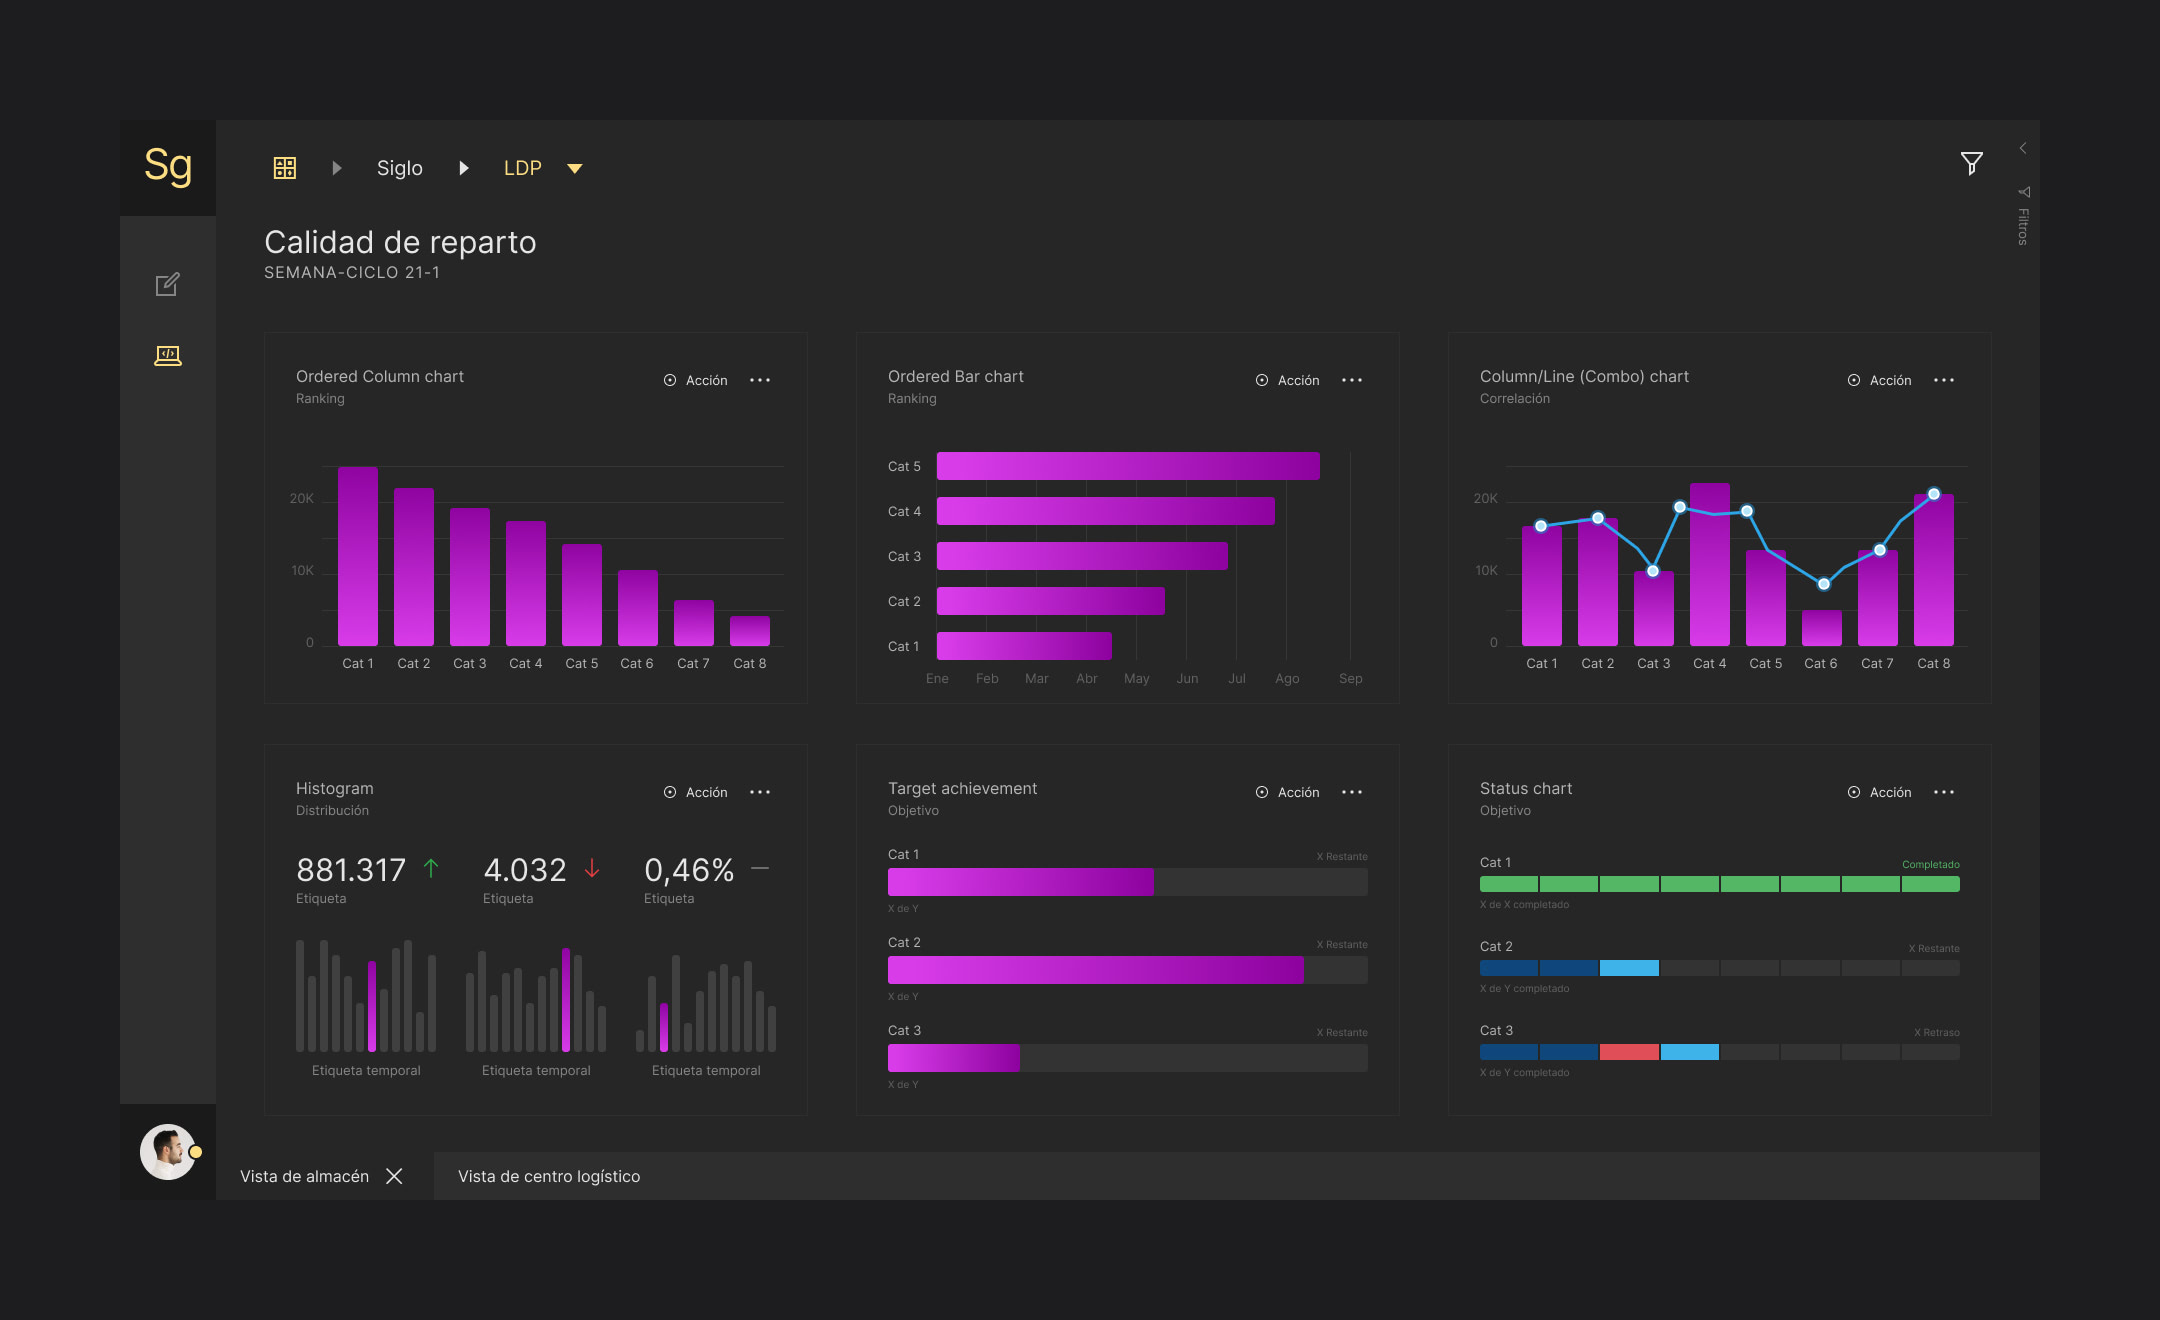Click the 0,46% histogram value
The width and height of the screenshot is (2160, 1320).
tap(689, 870)
